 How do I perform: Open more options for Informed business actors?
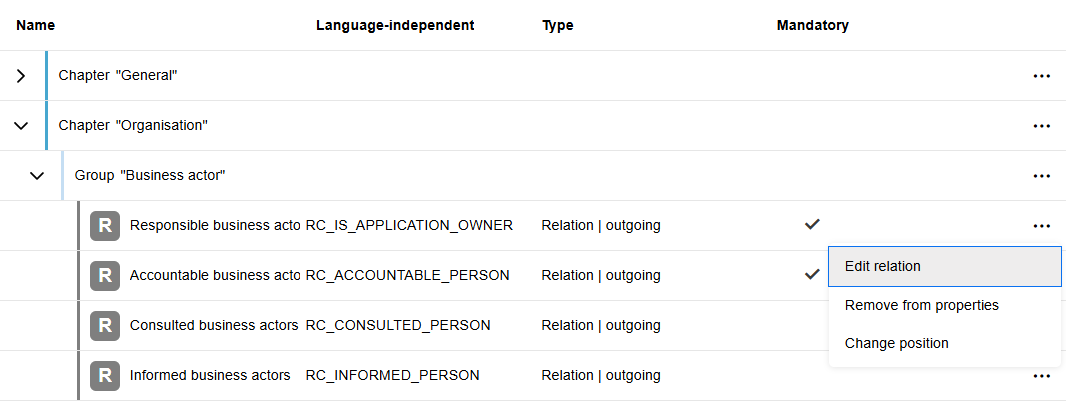pyautogui.click(x=1041, y=376)
